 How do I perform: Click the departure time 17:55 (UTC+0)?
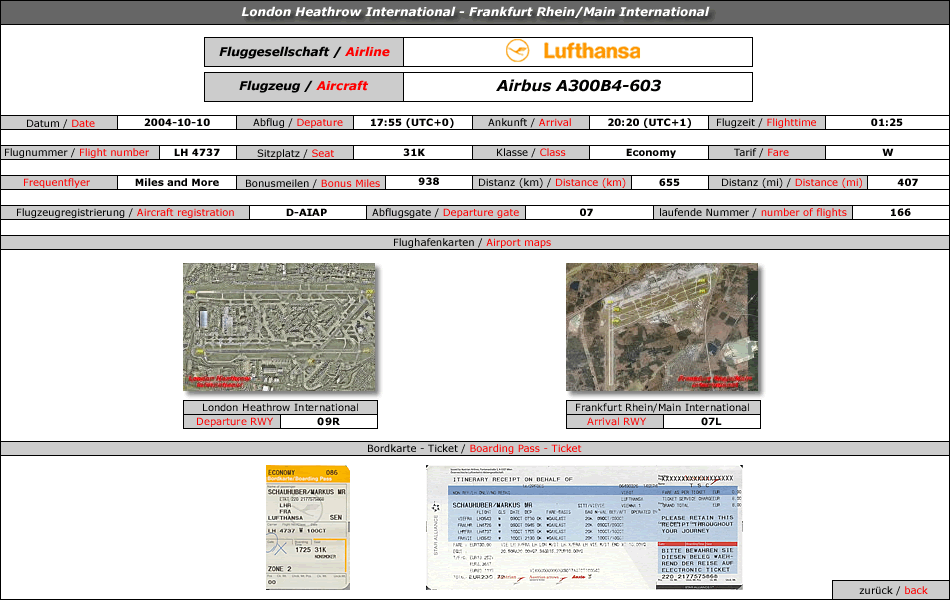click(x=412, y=122)
